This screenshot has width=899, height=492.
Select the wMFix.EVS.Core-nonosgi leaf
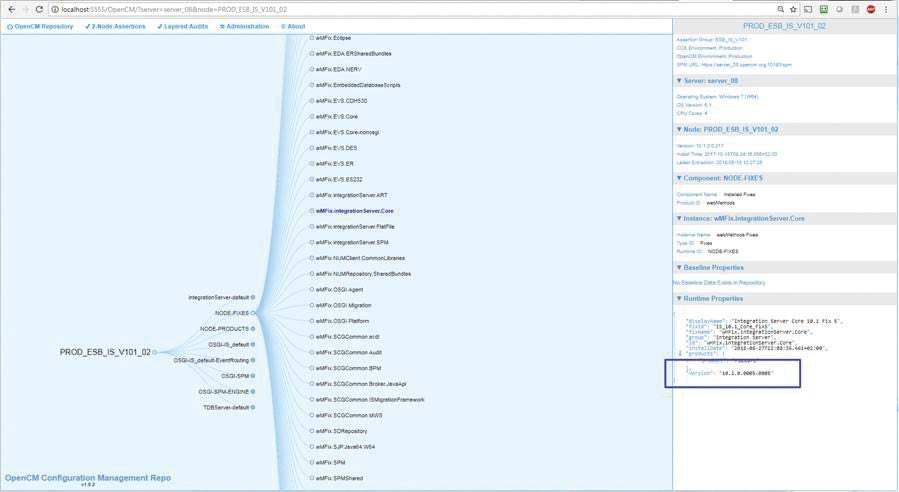(347, 132)
